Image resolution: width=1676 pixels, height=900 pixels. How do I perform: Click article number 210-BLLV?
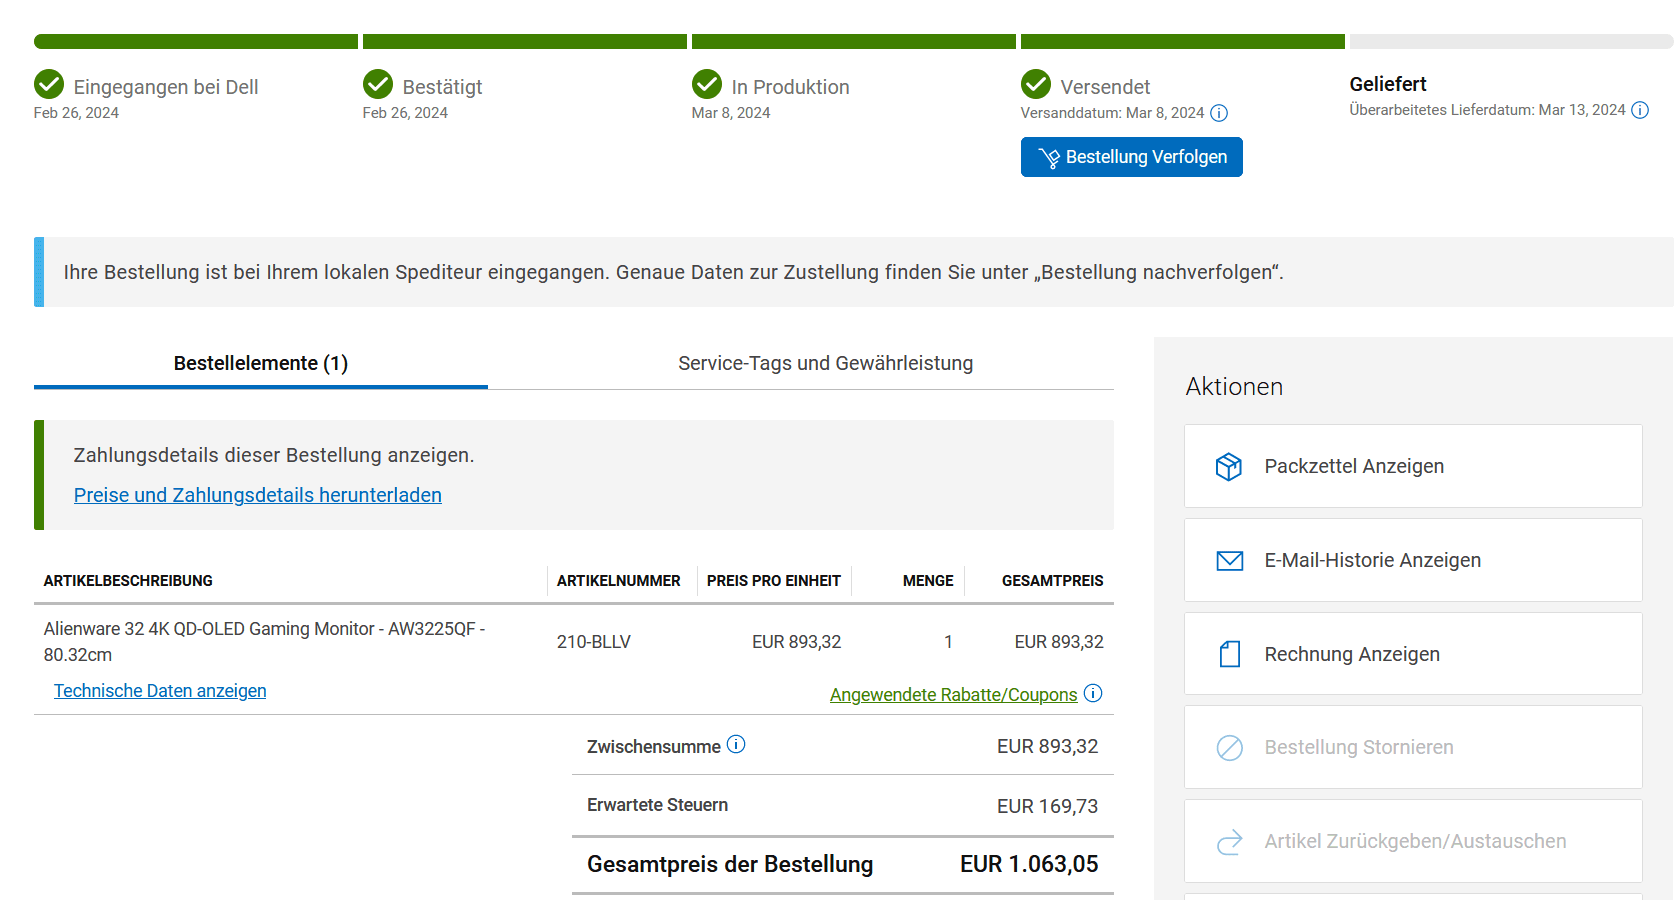coord(594,642)
